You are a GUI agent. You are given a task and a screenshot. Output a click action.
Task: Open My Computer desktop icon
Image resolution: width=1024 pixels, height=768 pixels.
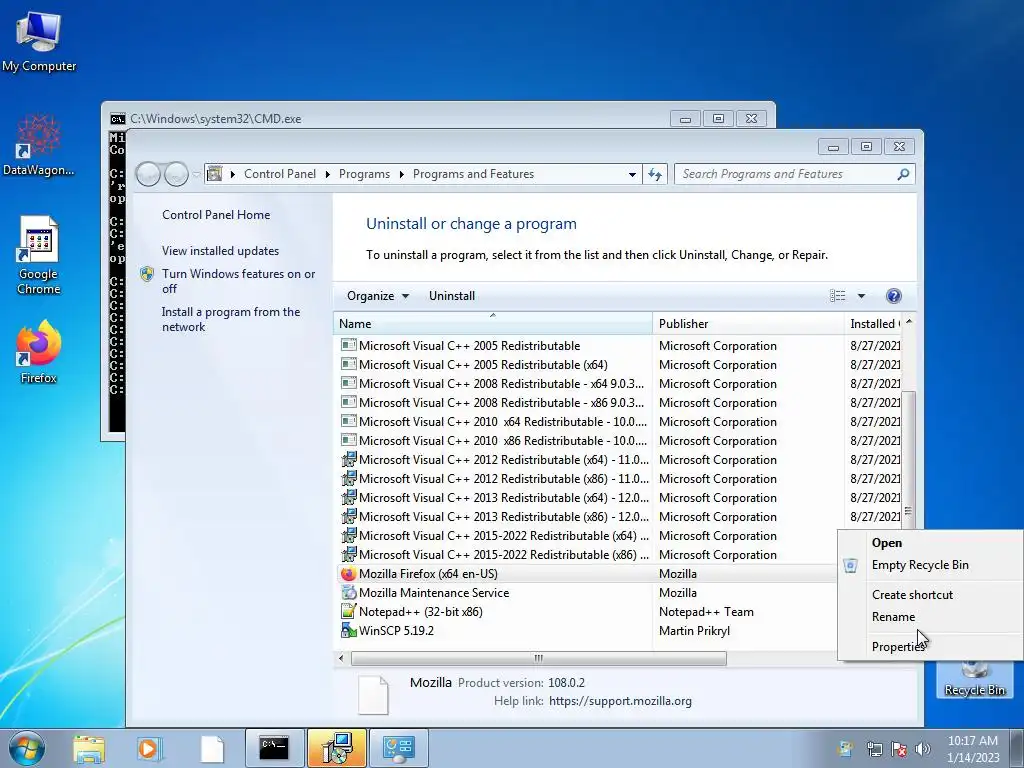coord(39,40)
